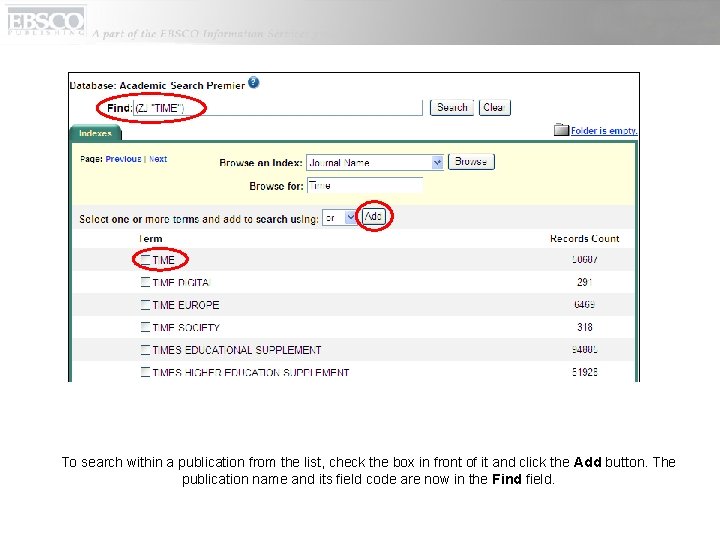720x540 pixels.
Task: Click the Term column header
Action: (151, 239)
